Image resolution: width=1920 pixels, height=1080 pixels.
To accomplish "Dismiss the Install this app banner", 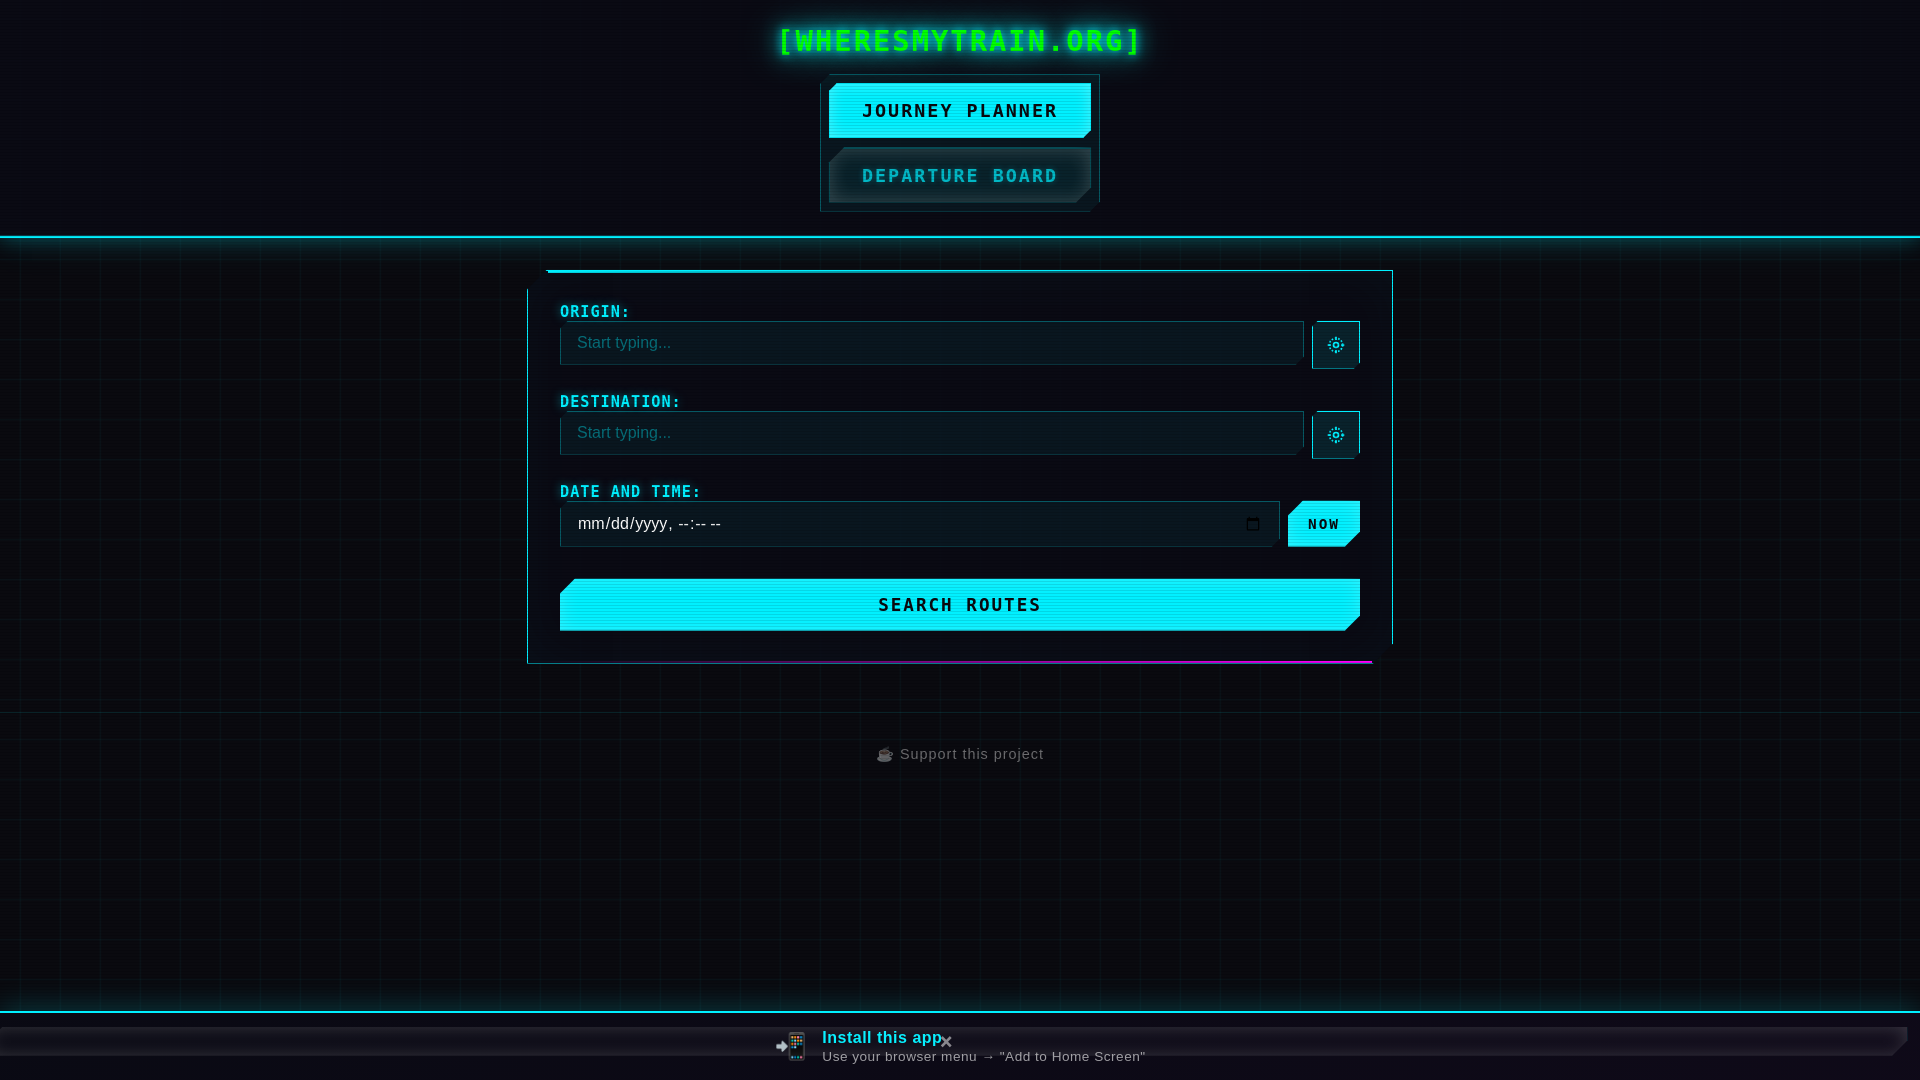I will [x=946, y=1042].
